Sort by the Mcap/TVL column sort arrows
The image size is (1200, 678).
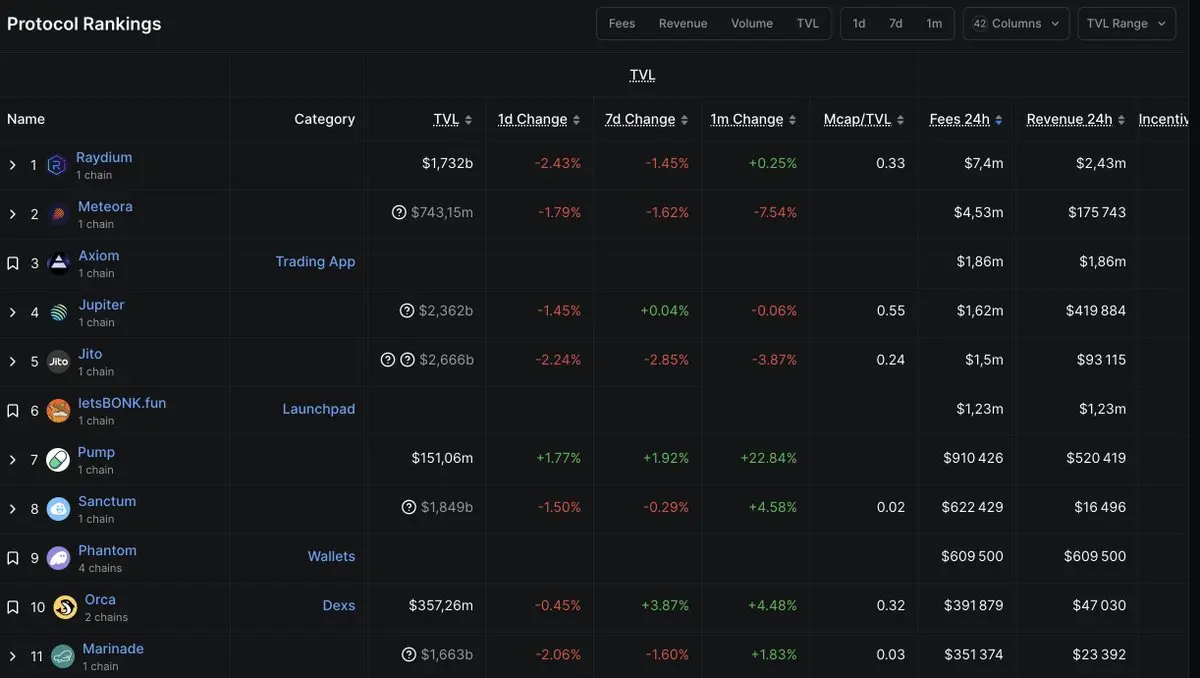point(900,120)
